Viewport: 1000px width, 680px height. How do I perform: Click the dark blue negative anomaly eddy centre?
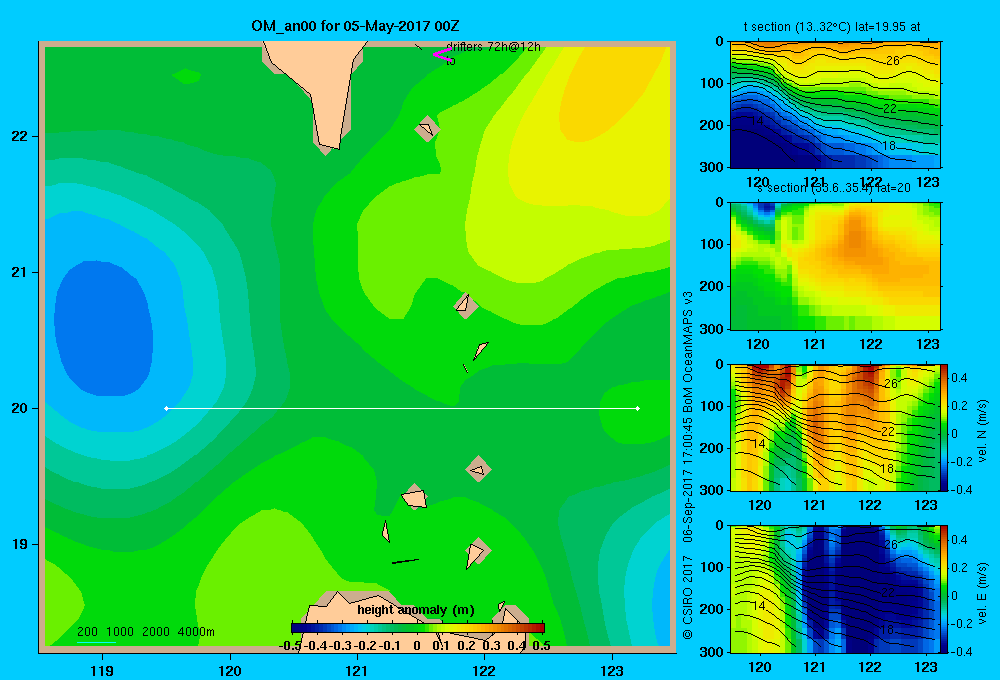point(103,329)
